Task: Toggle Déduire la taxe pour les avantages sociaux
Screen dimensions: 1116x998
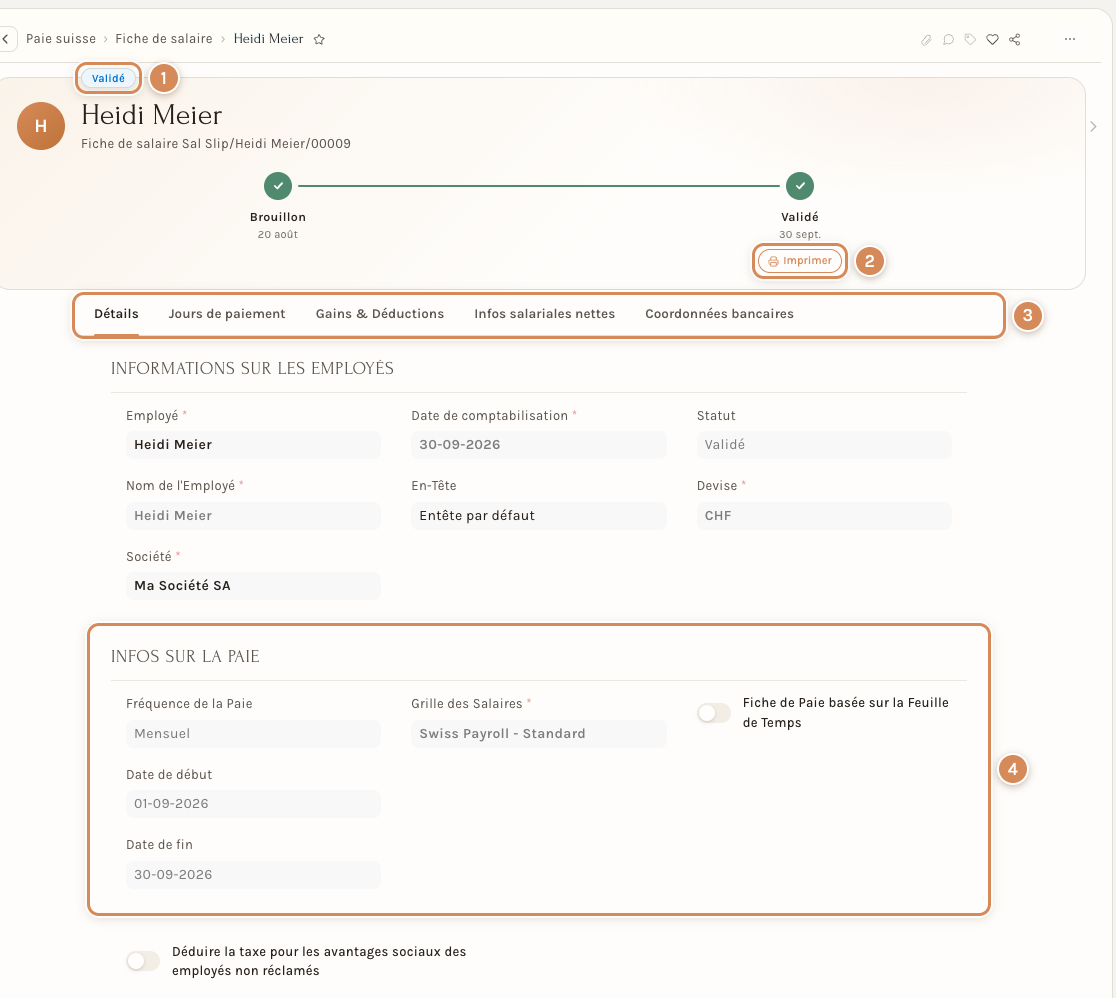Action: [143, 961]
